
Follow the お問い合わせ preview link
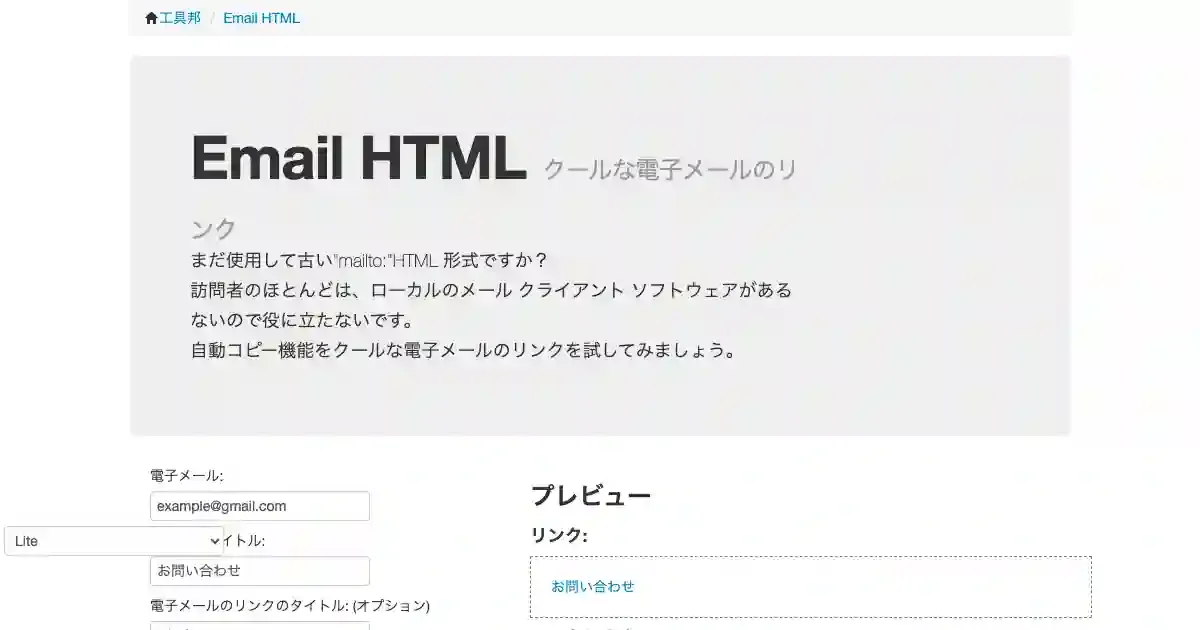(x=593, y=587)
